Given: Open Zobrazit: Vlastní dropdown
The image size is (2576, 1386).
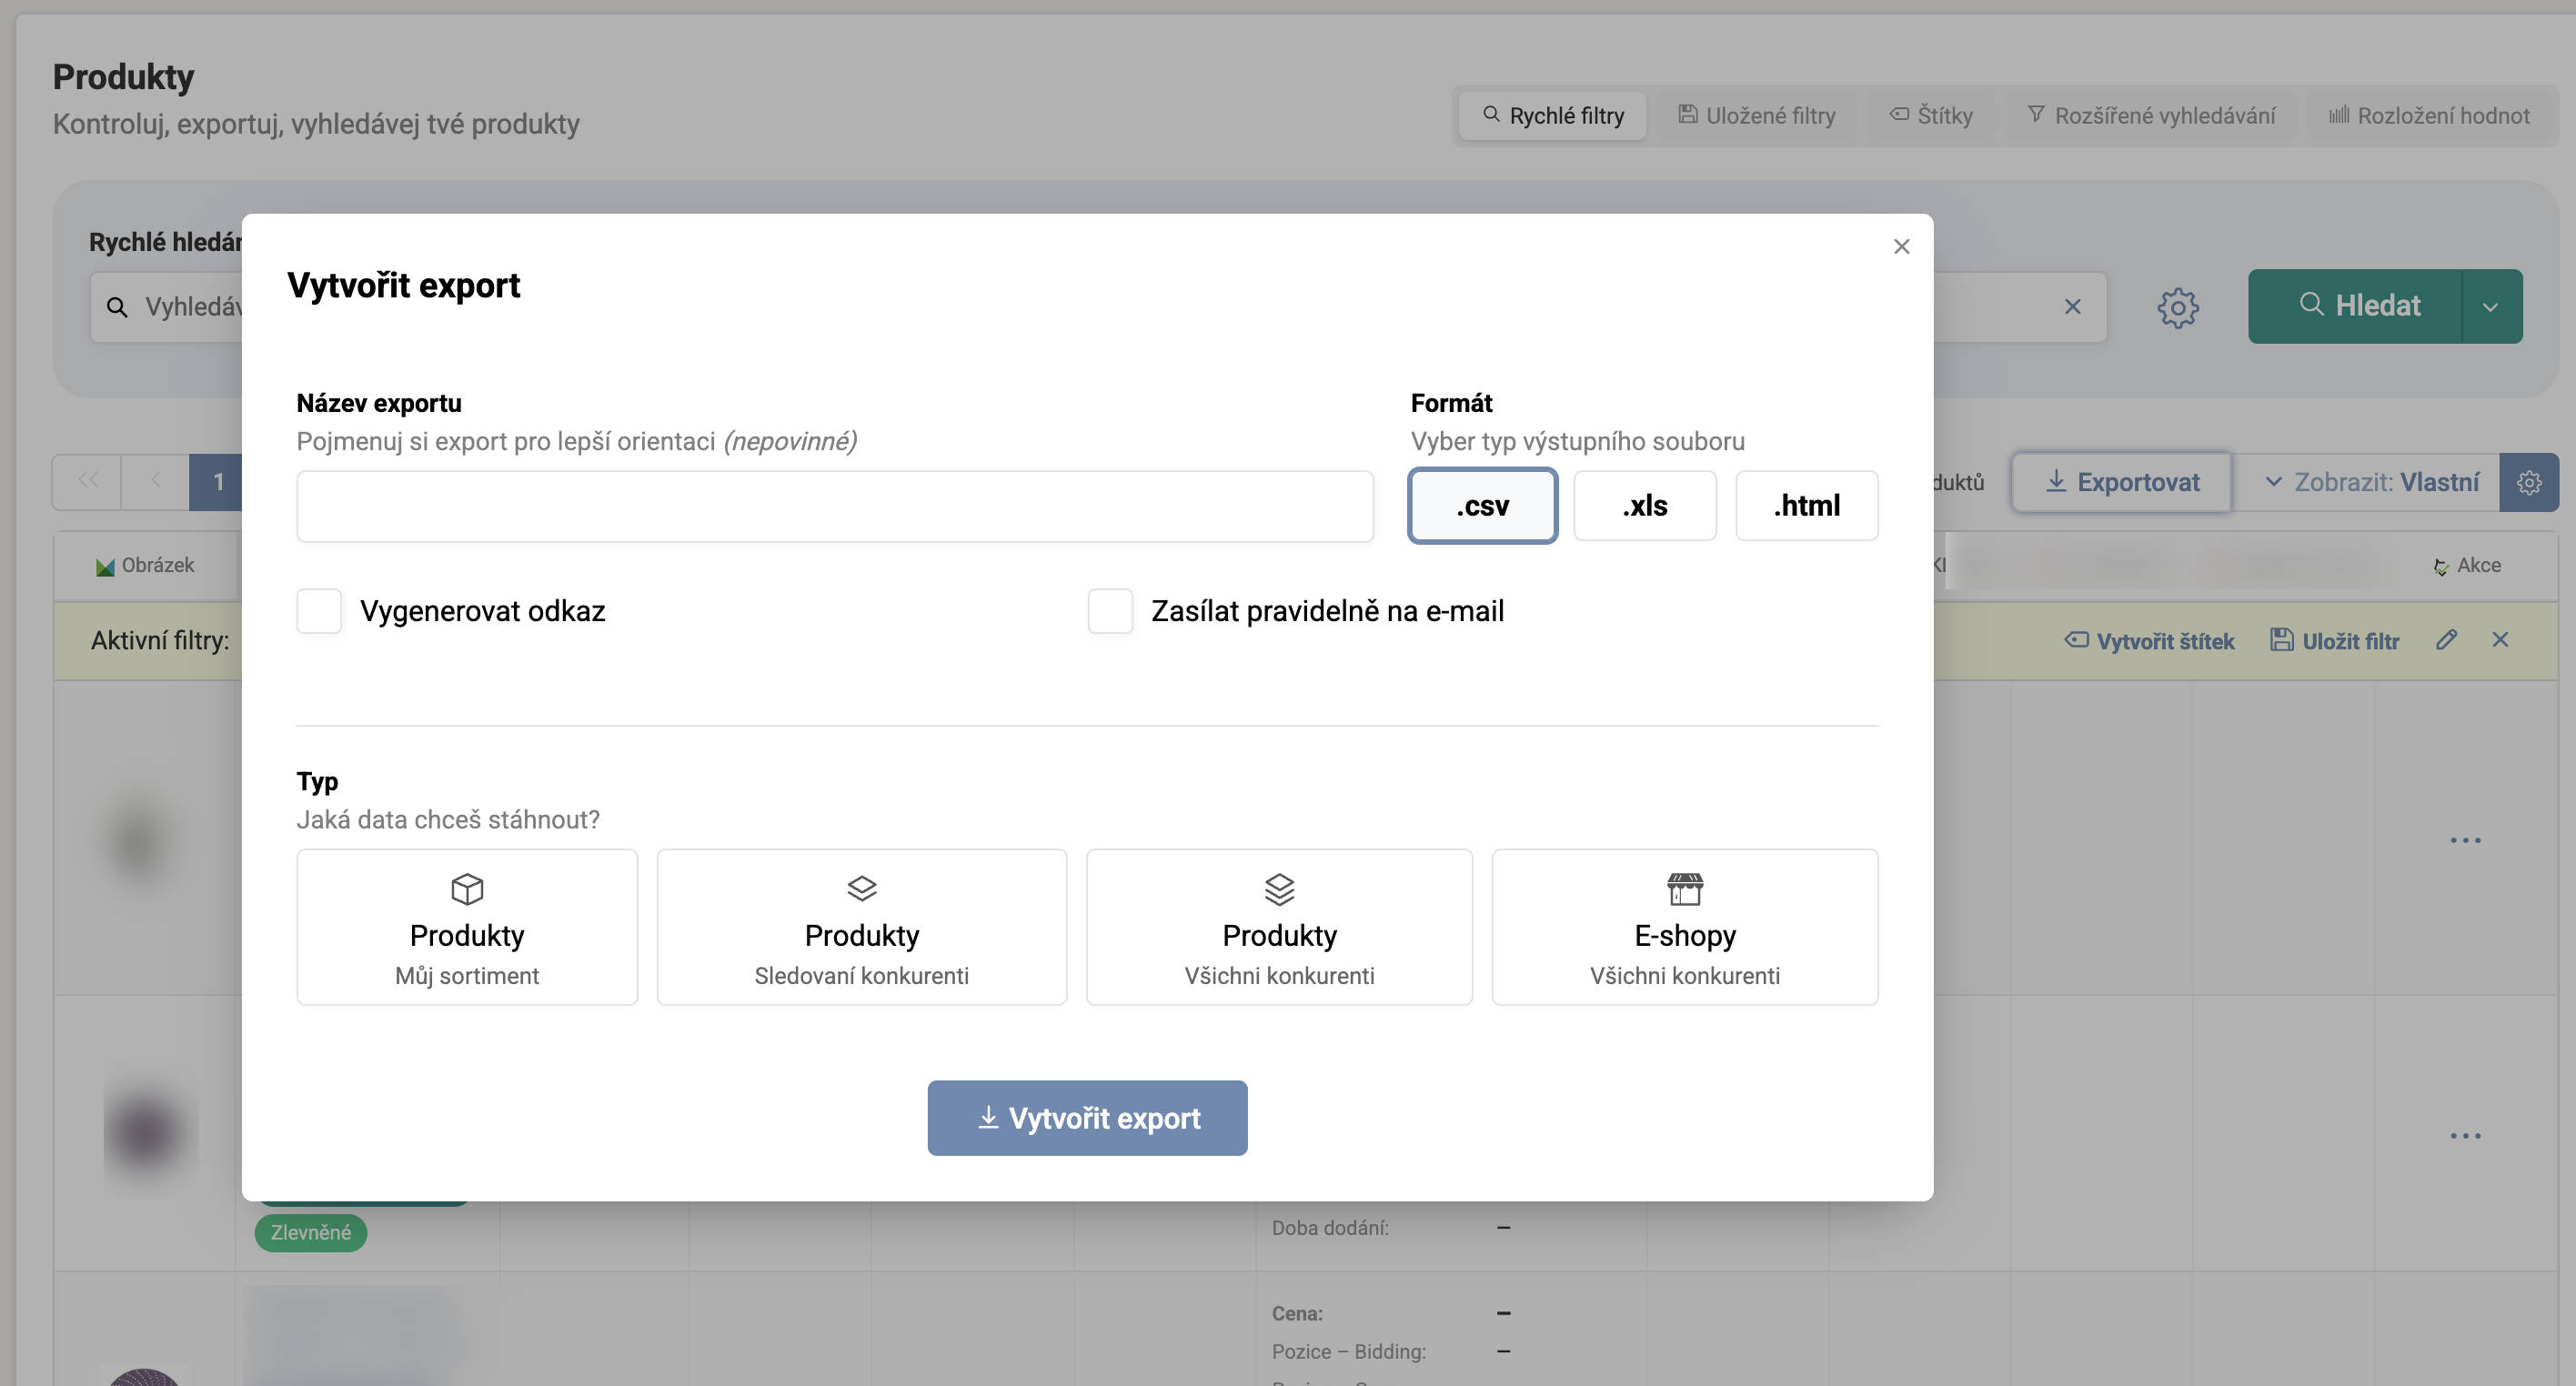Looking at the screenshot, I should click(2370, 483).
